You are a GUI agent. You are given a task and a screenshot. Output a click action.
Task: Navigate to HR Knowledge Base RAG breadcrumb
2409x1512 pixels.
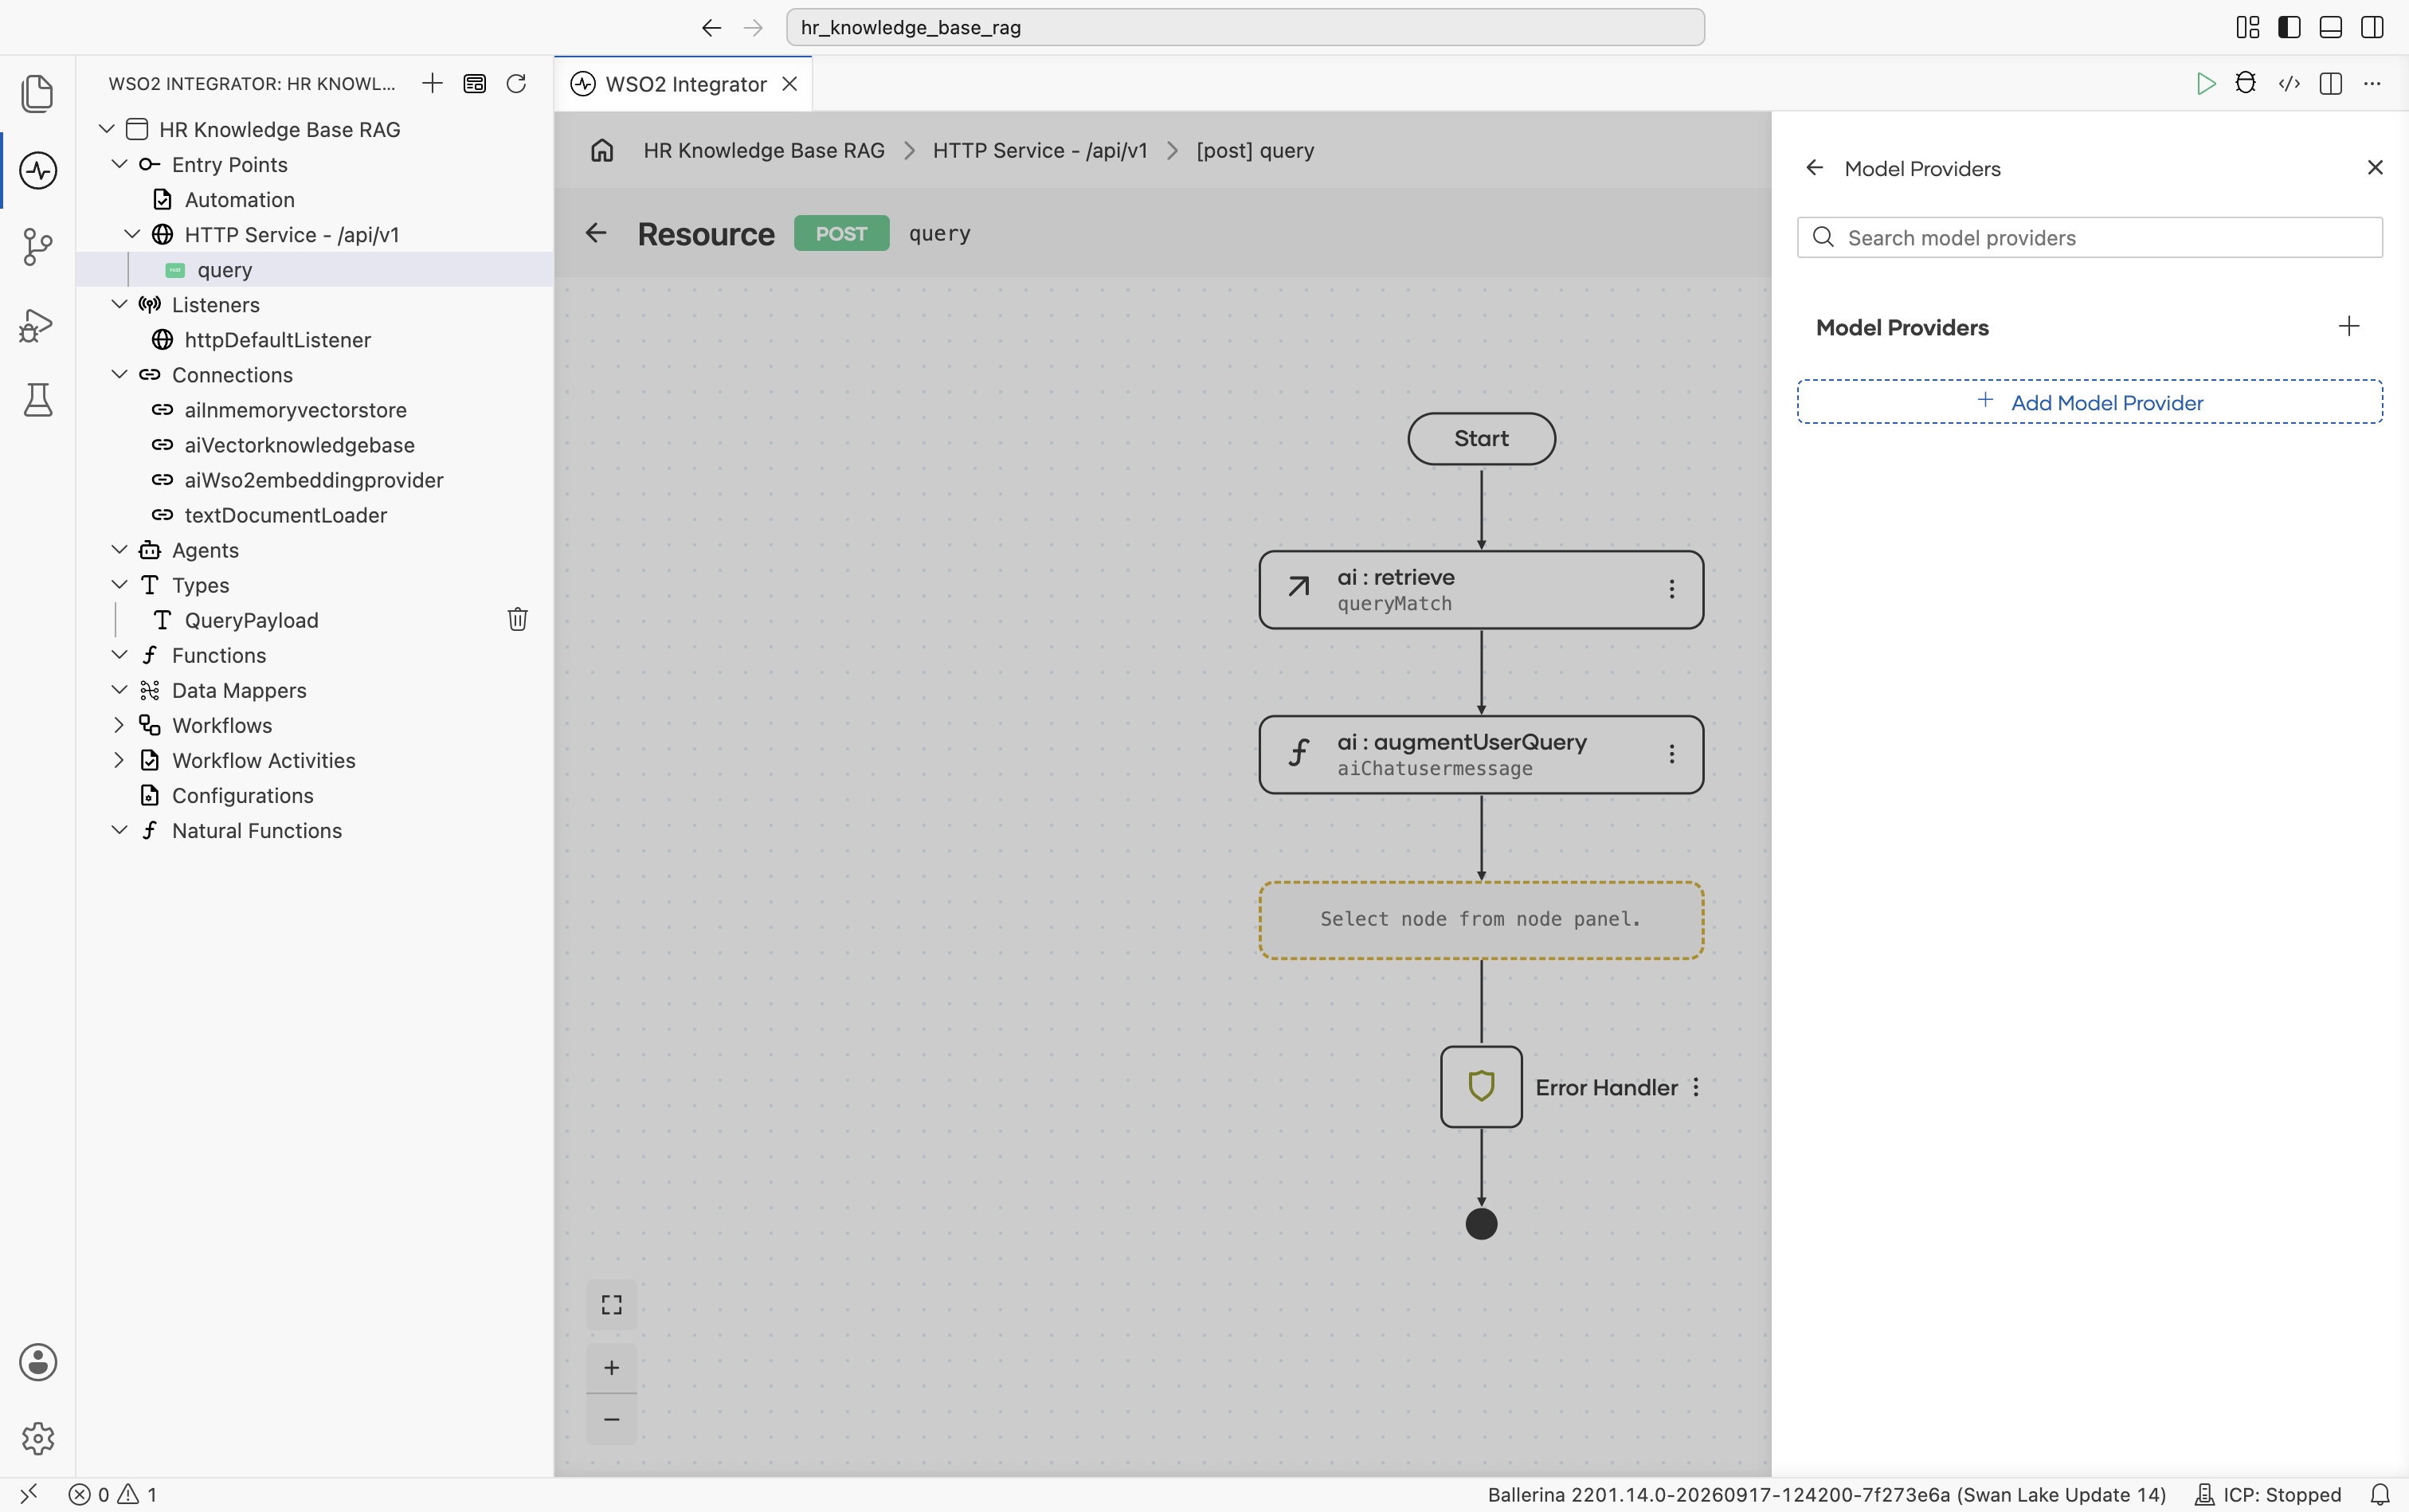[x=764, y=150]
